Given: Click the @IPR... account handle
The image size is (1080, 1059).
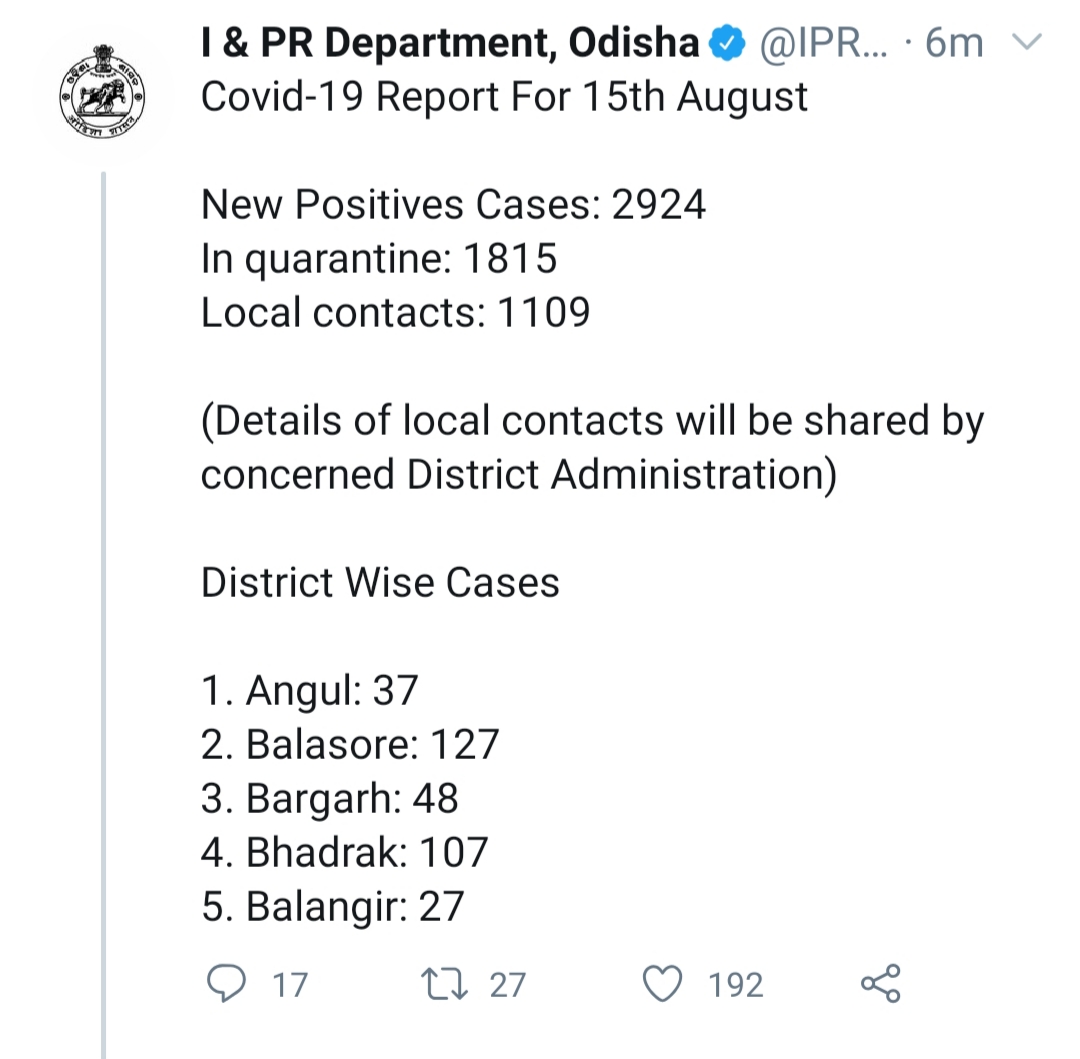Looking at the screenshot, I should (x=822, y=43).
